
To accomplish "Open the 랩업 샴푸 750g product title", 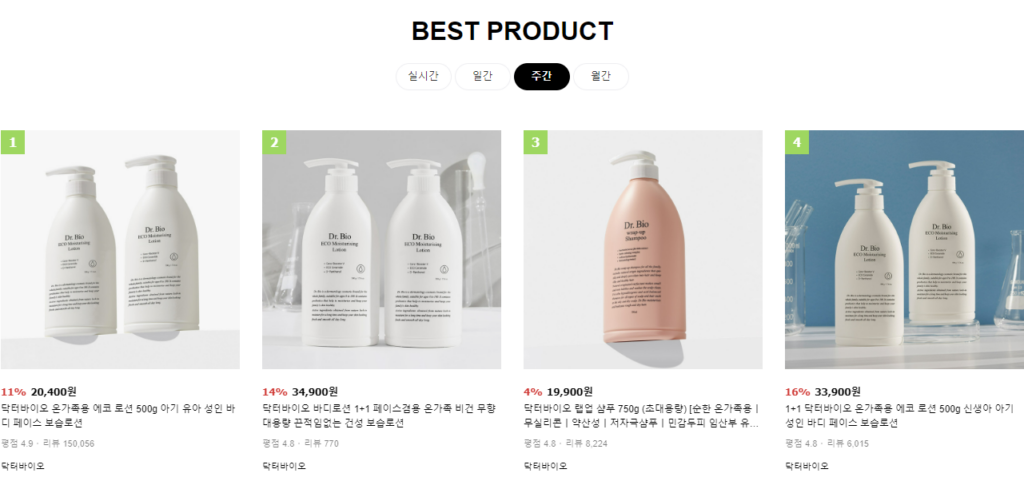I will (x=642, y=416).
